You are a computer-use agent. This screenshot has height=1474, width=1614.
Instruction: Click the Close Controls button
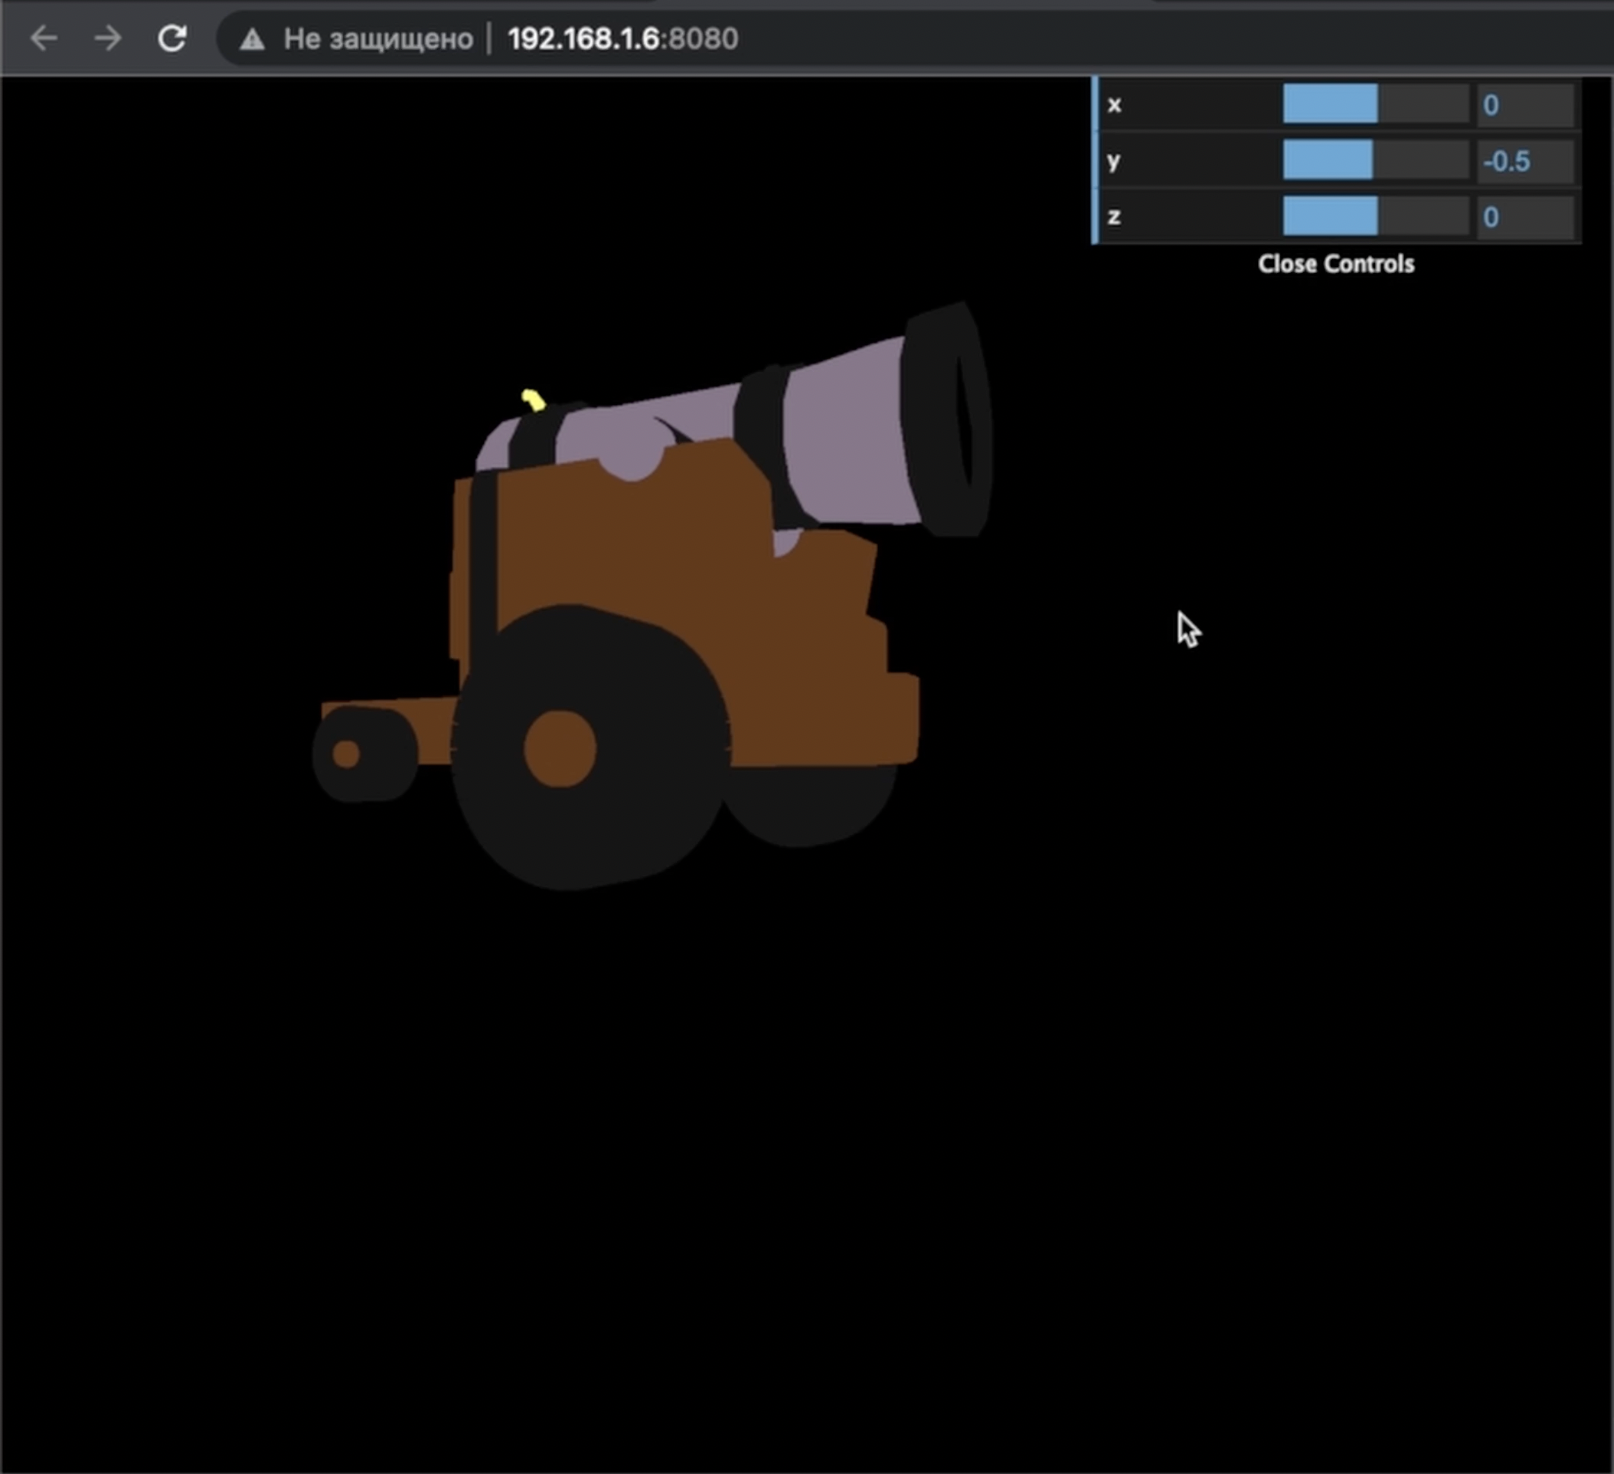[1337, 264]
